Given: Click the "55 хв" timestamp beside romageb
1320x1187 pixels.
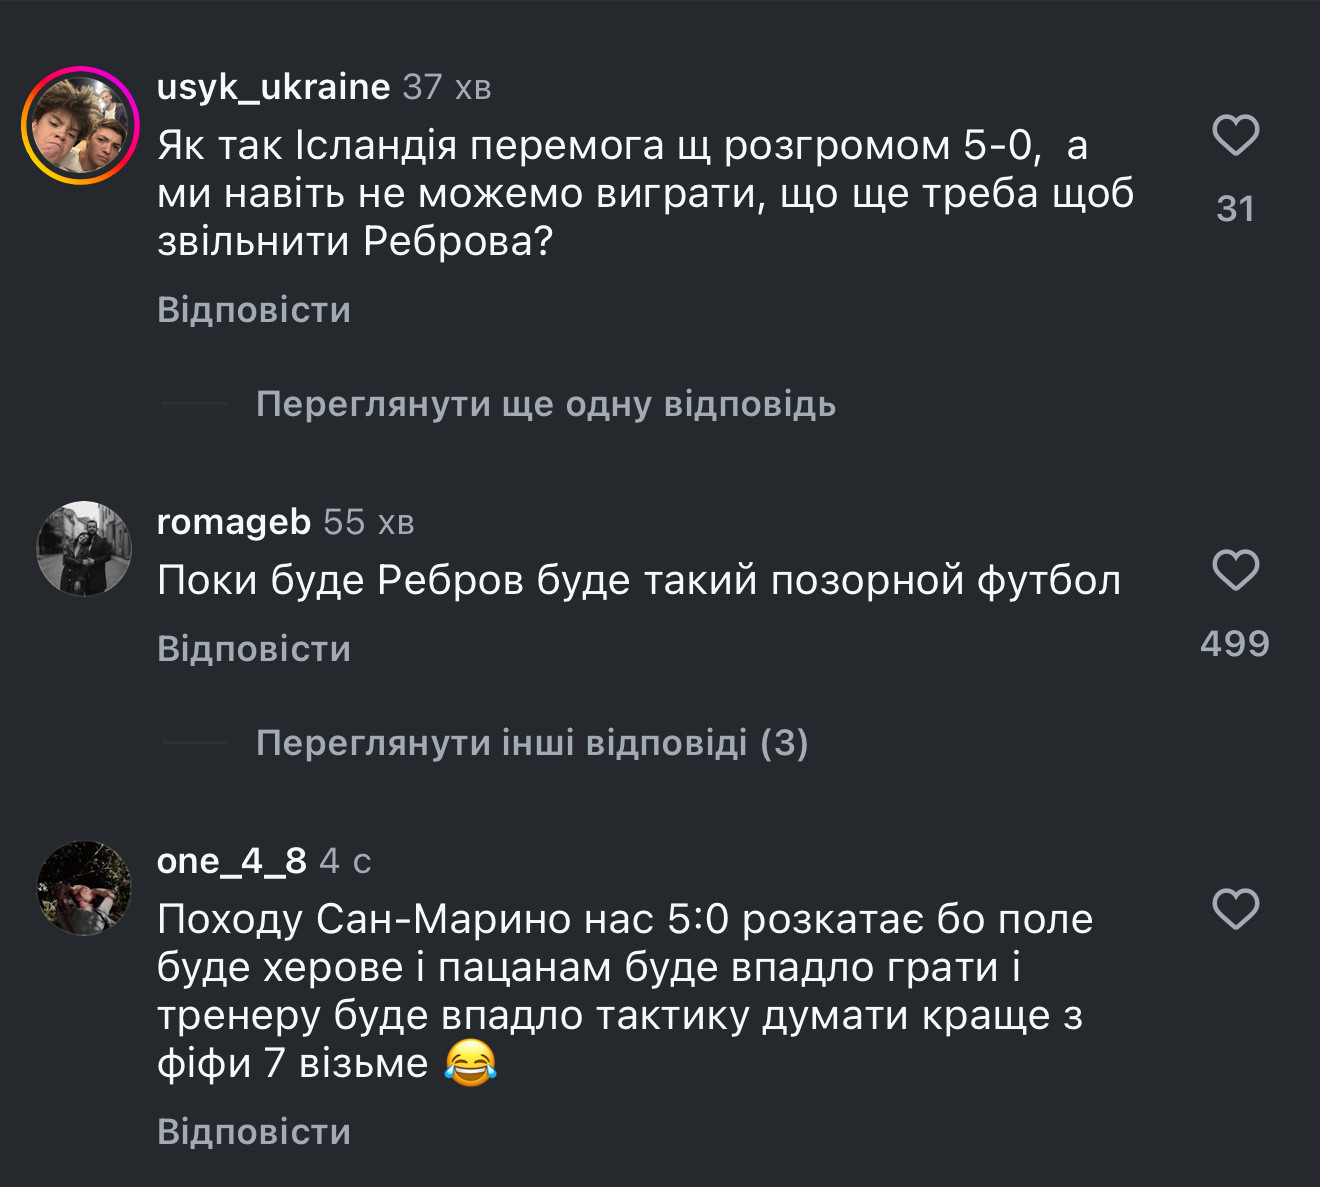Looking at the screenshot, I should point(368,522).
